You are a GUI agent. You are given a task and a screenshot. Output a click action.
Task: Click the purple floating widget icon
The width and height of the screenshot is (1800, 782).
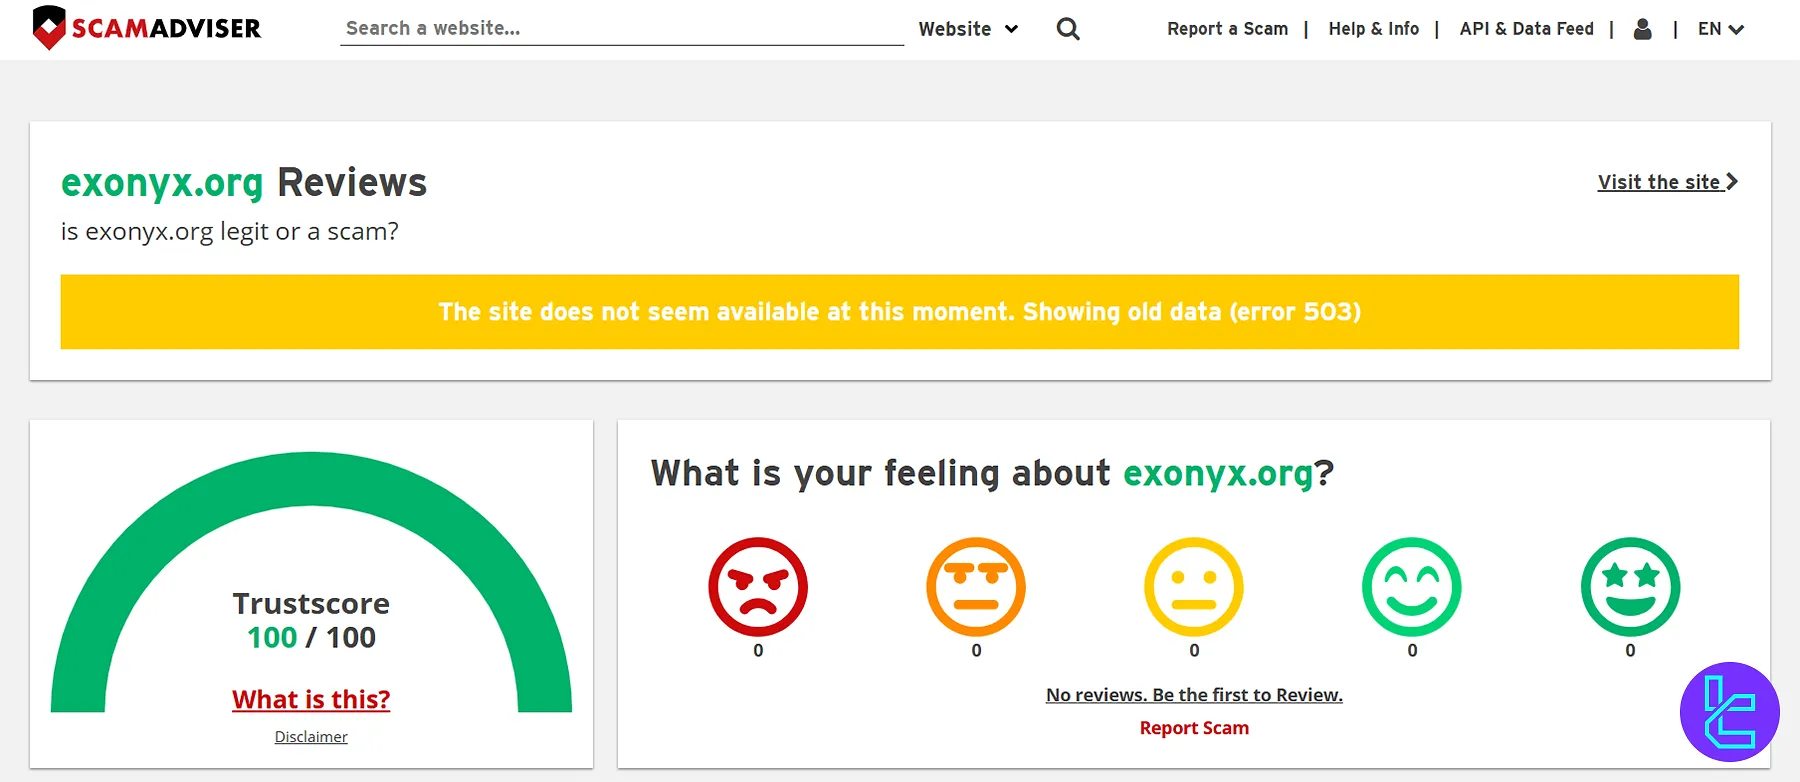(1729, 712)
